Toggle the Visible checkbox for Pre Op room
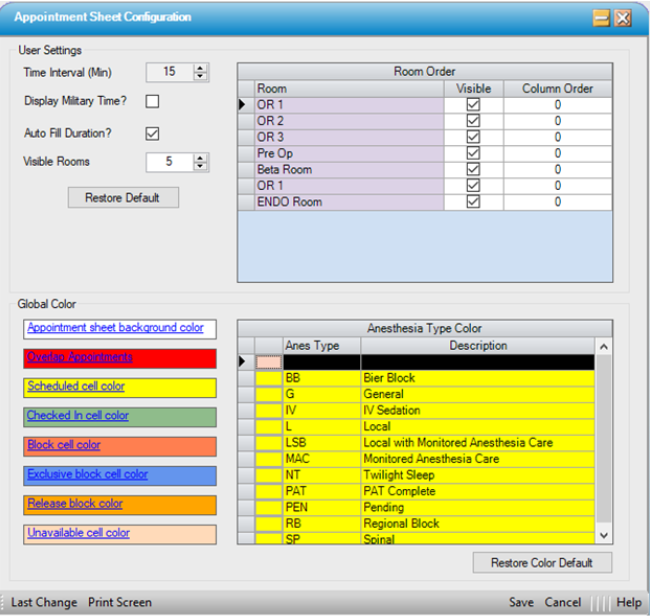650x616 pixels. (x=473, y=153)
